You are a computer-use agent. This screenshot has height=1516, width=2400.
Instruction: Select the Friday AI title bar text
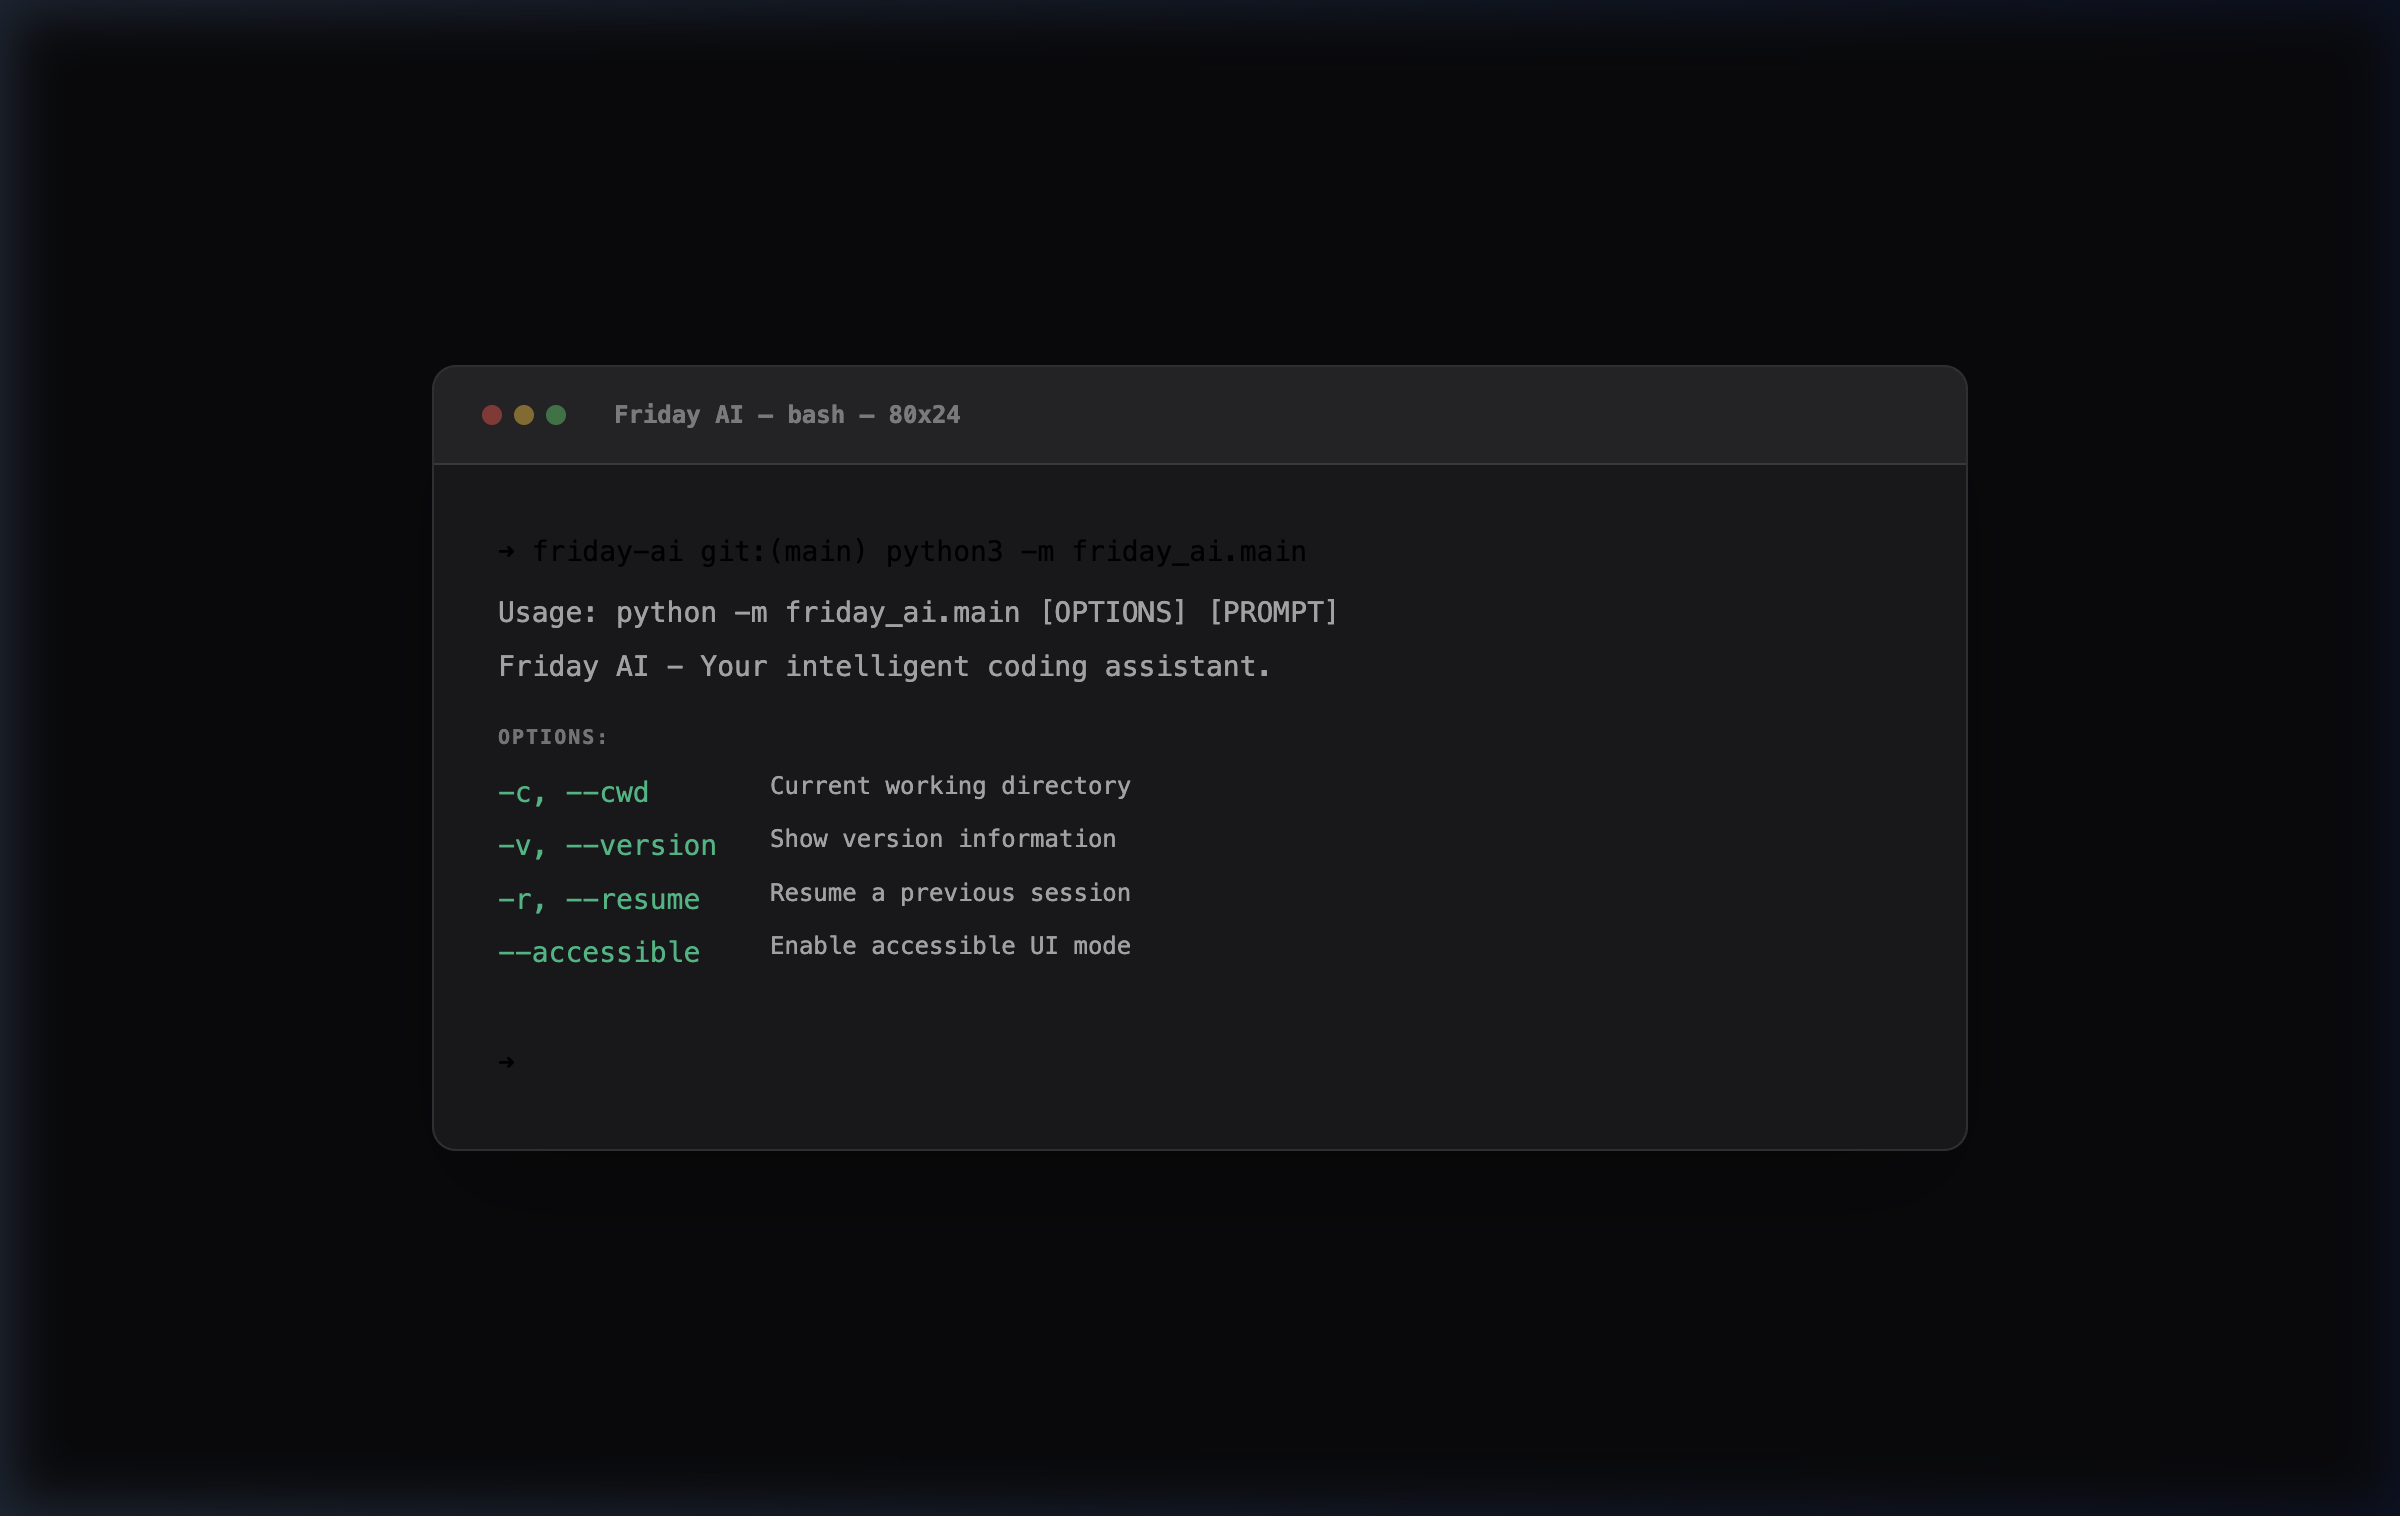(x=678, y=414)
